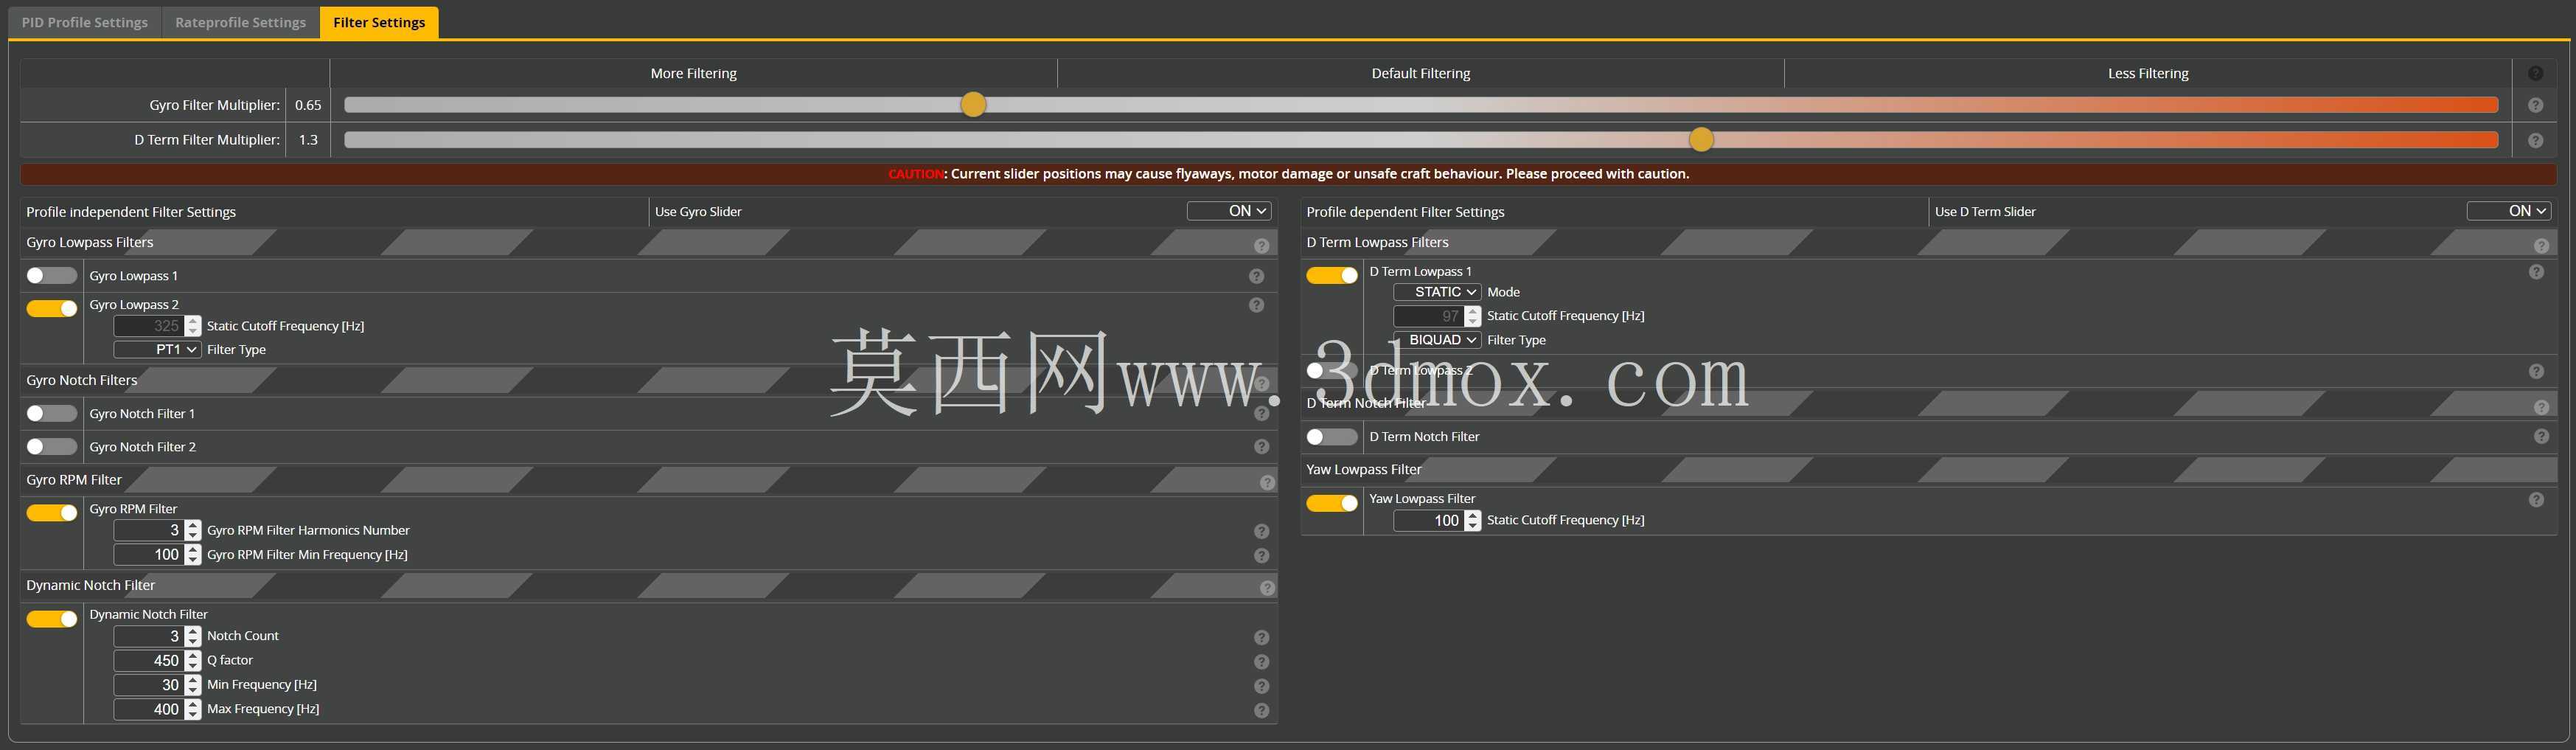
Task: Show help for Gyro Lowpass Filters section
Action: click(1262, 245)
